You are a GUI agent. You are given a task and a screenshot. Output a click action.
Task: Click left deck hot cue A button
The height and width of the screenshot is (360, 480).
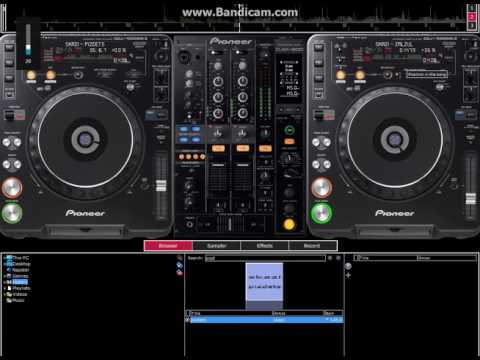(9, 47)
